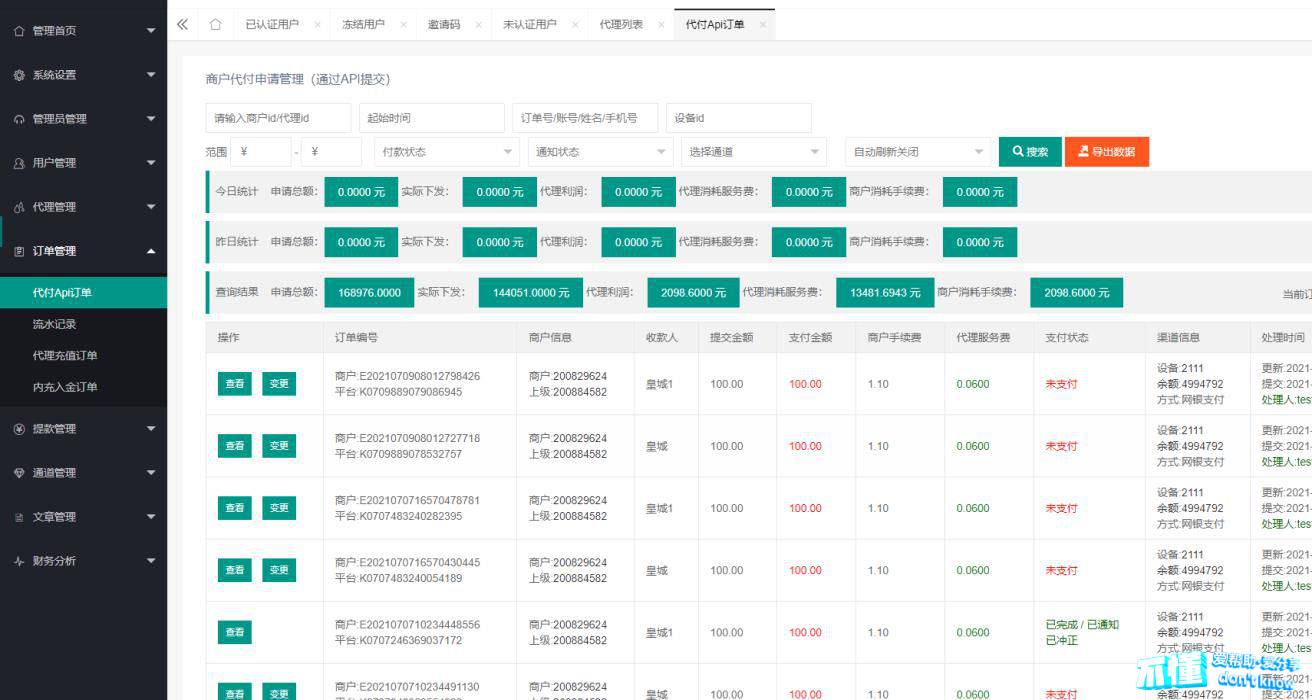The width and height of the screenshot is (1312, 700).
Task: Open 流水记录 in the sidebar
Action: (54, 324)
